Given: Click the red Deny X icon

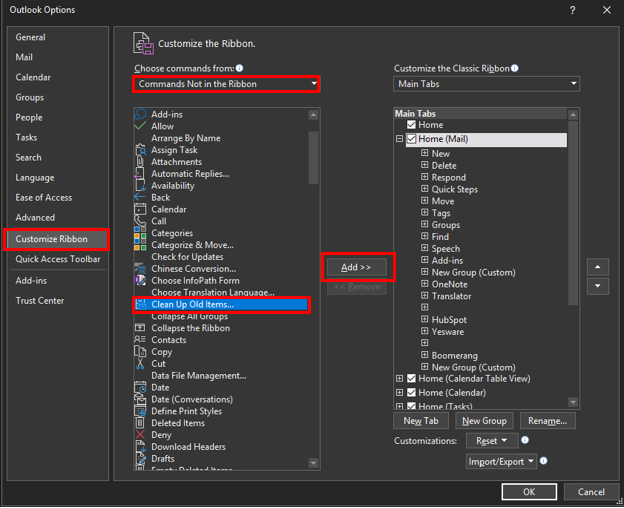Looking at the screenshot, I should coord(140,435).
